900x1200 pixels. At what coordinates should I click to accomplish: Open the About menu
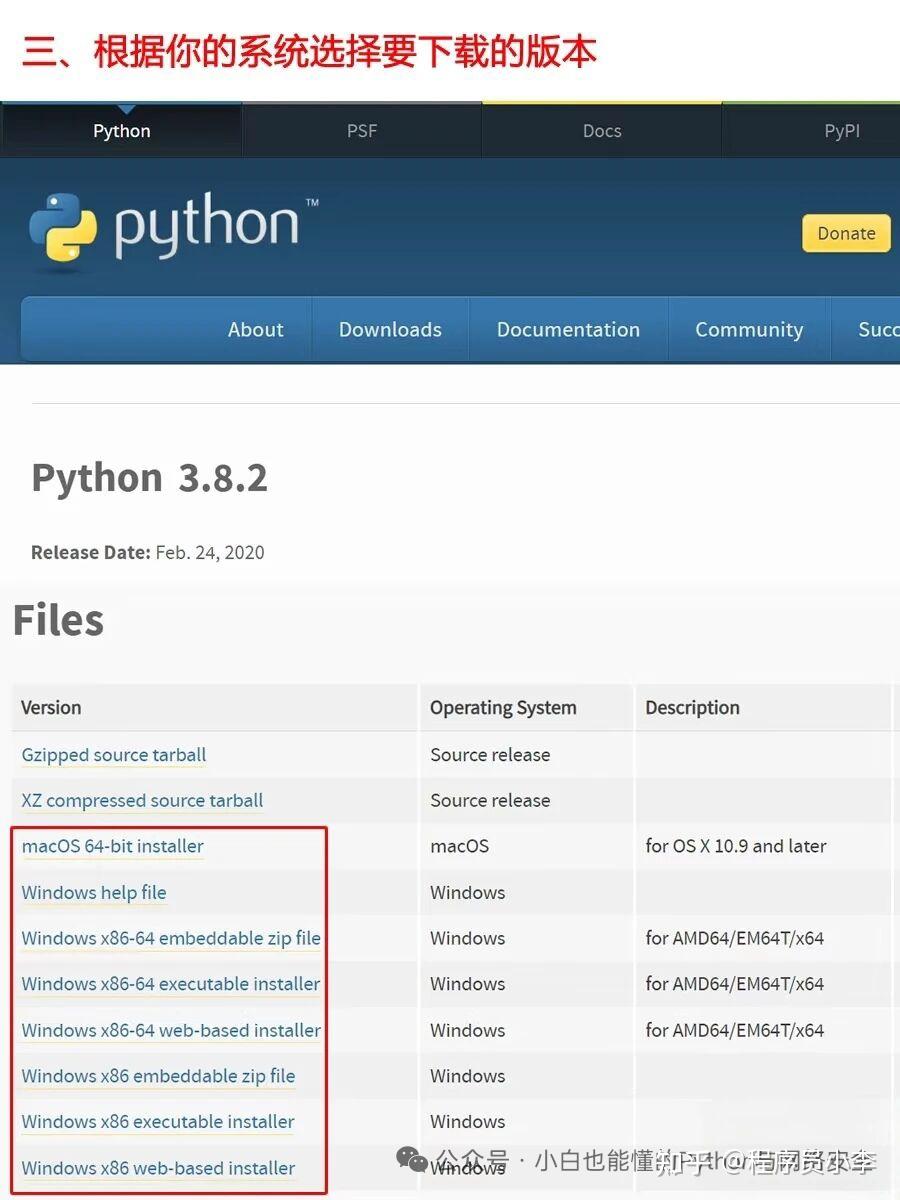255,329
